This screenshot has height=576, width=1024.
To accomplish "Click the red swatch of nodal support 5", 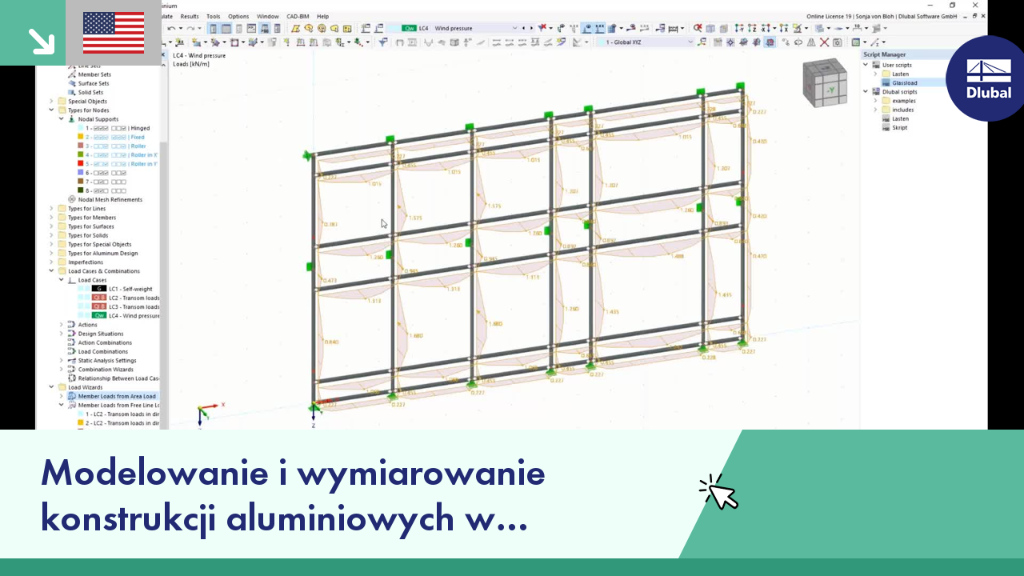I will 81,164.
